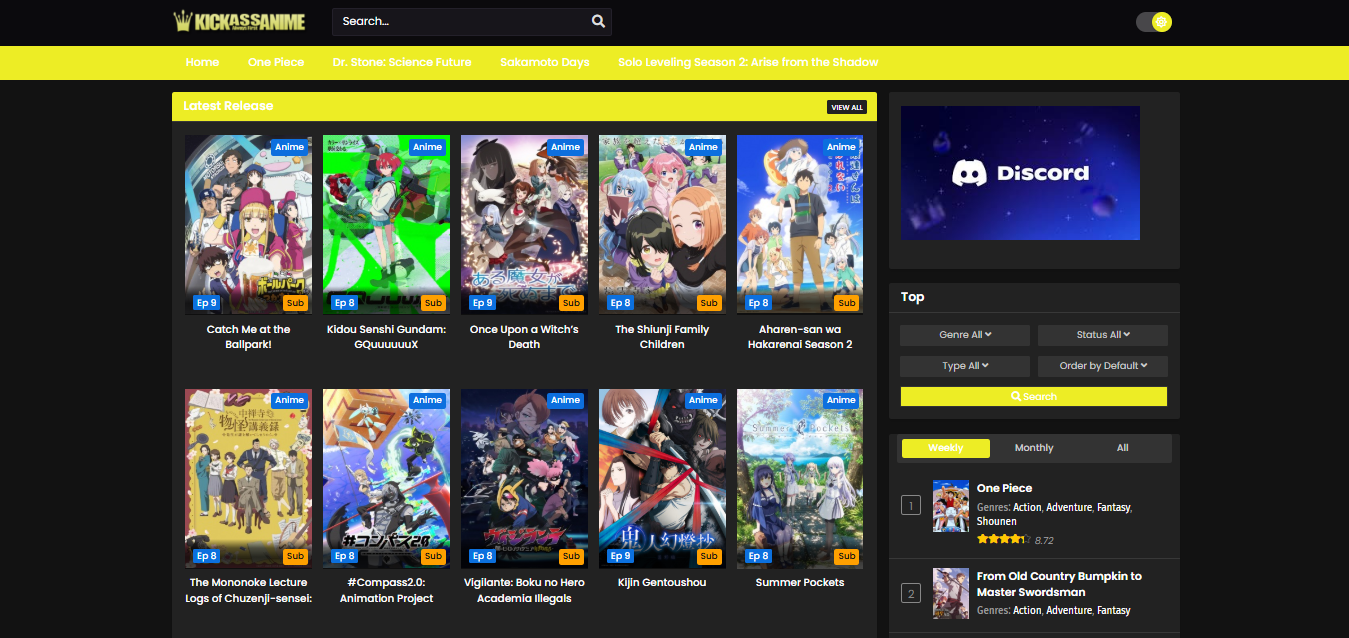Open One Piece in the yellow menu bar
This screenshot has width=1349, height=638.
[276, 62]
